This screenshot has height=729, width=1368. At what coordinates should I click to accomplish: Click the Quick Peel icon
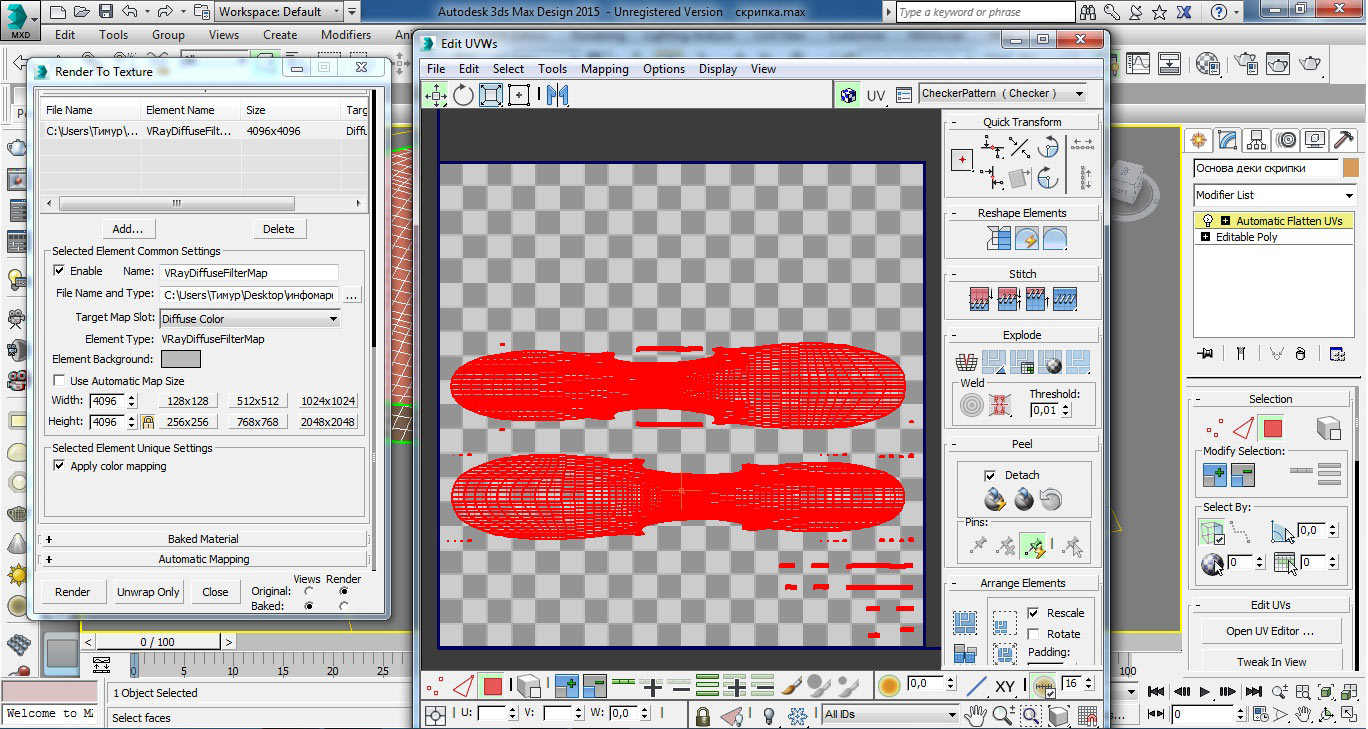[x=994, y=499]
